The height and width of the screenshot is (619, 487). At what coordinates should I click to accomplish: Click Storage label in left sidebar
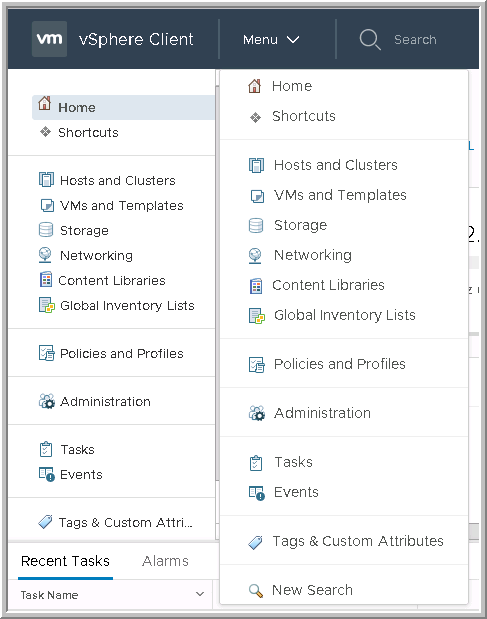pyautogui.click(x=84, y=231)
